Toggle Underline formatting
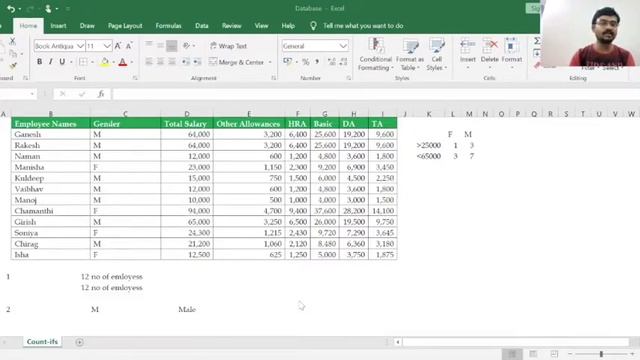 pyautogui.click(x=62, y=62)
